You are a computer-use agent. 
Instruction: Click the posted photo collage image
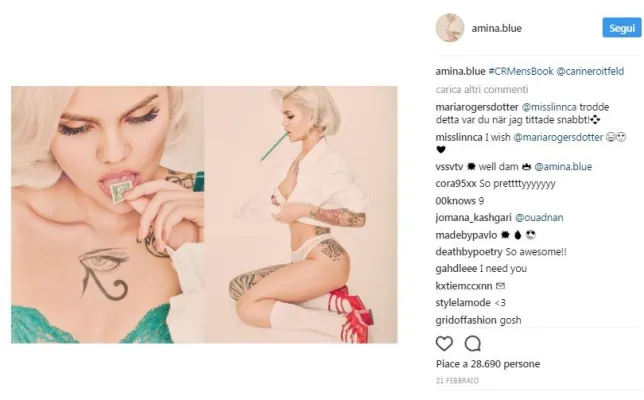click(x=204, y=214)
